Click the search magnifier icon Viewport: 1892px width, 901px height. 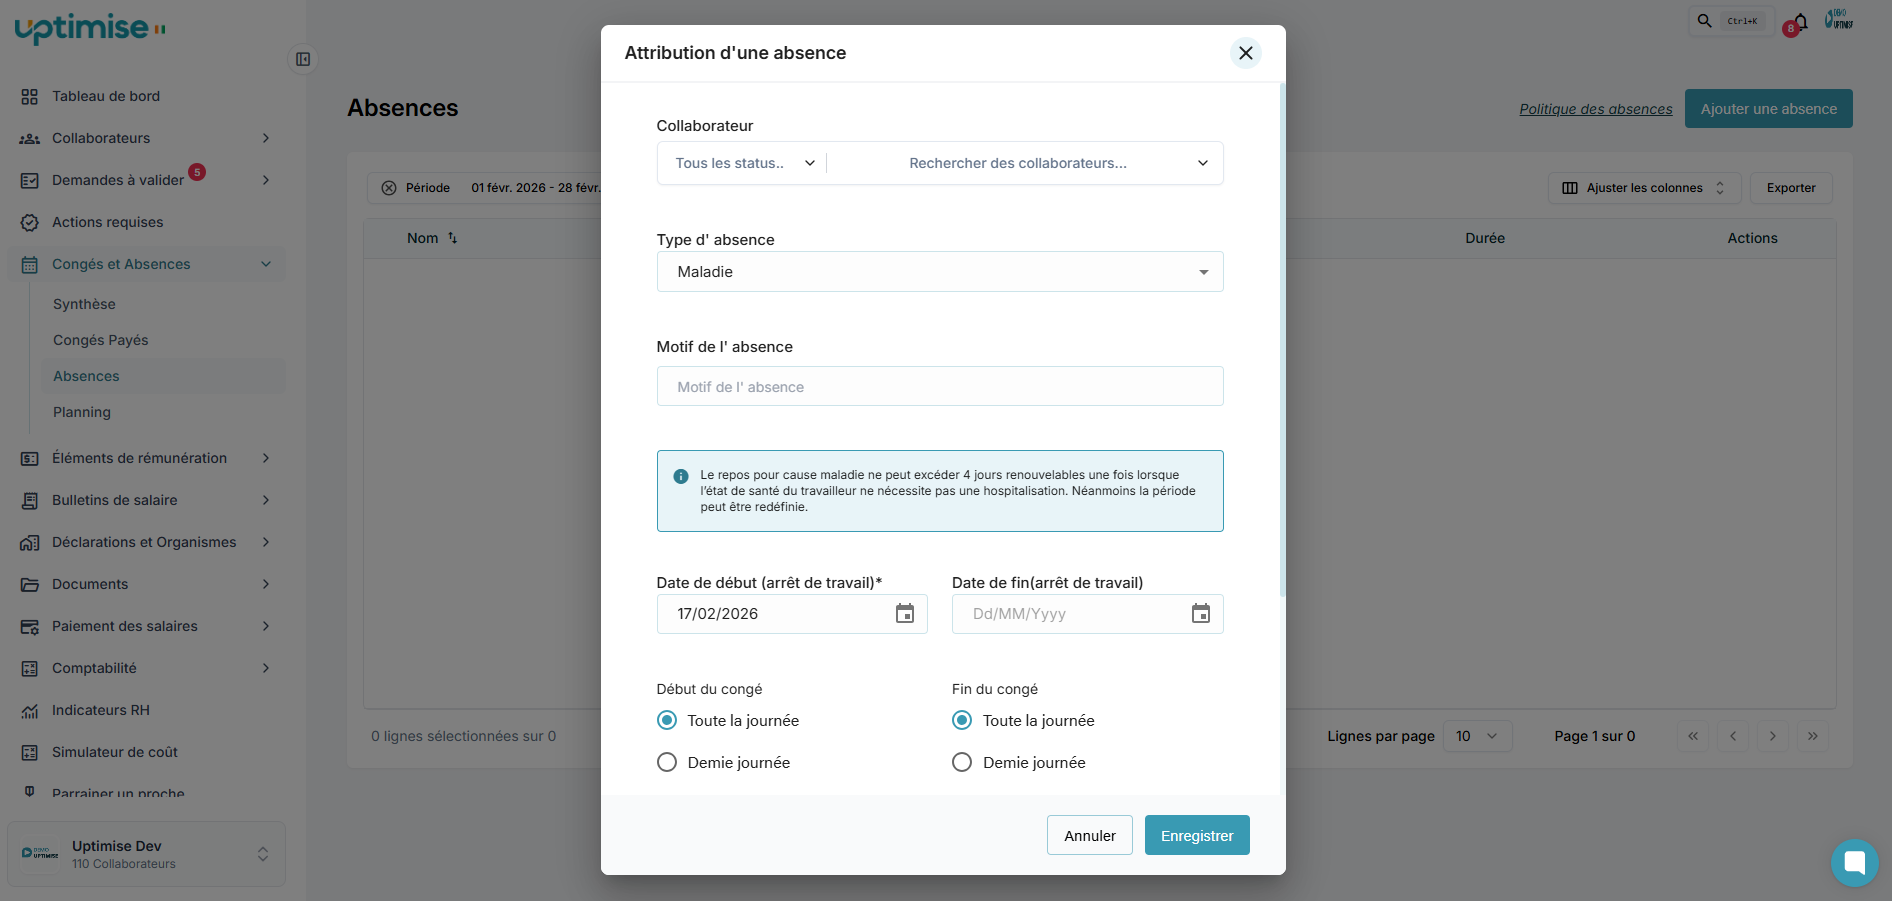click(1705, 21)
